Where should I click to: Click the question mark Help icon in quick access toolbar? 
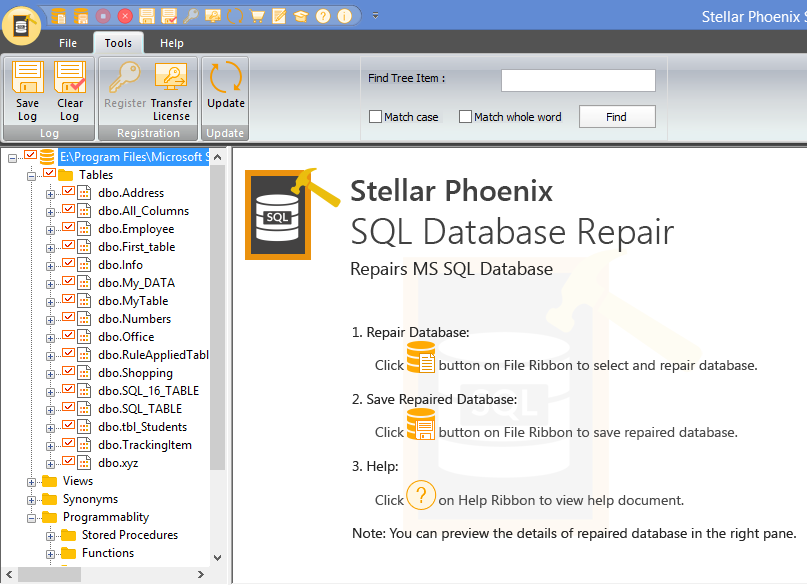pos(323,16)
